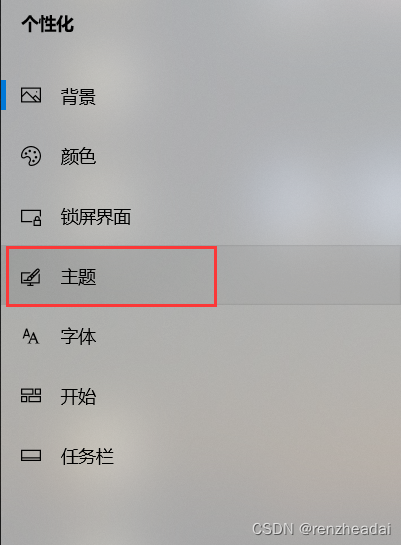This screenshot has width=406, height=545.
Task: Click the @renzheadai username watermark
Action: 345,529
